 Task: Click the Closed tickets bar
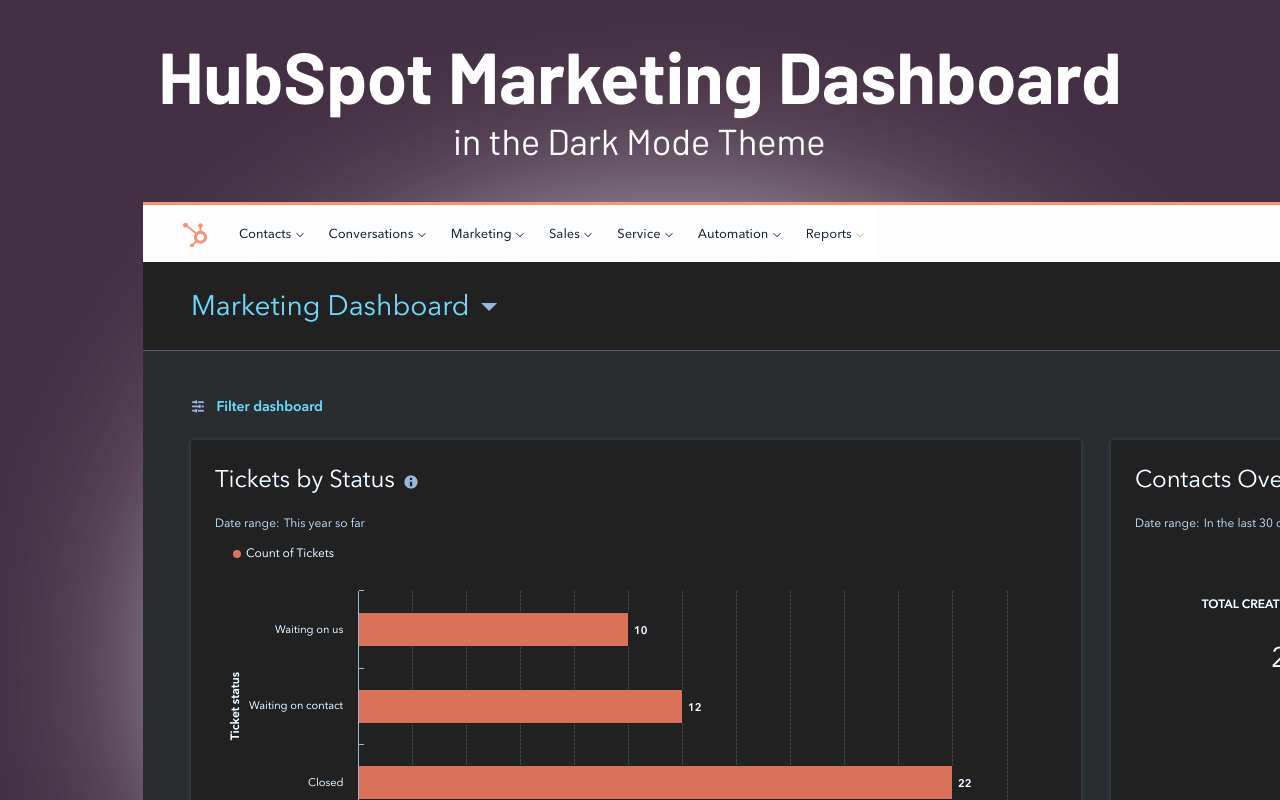tap(655, 783)
